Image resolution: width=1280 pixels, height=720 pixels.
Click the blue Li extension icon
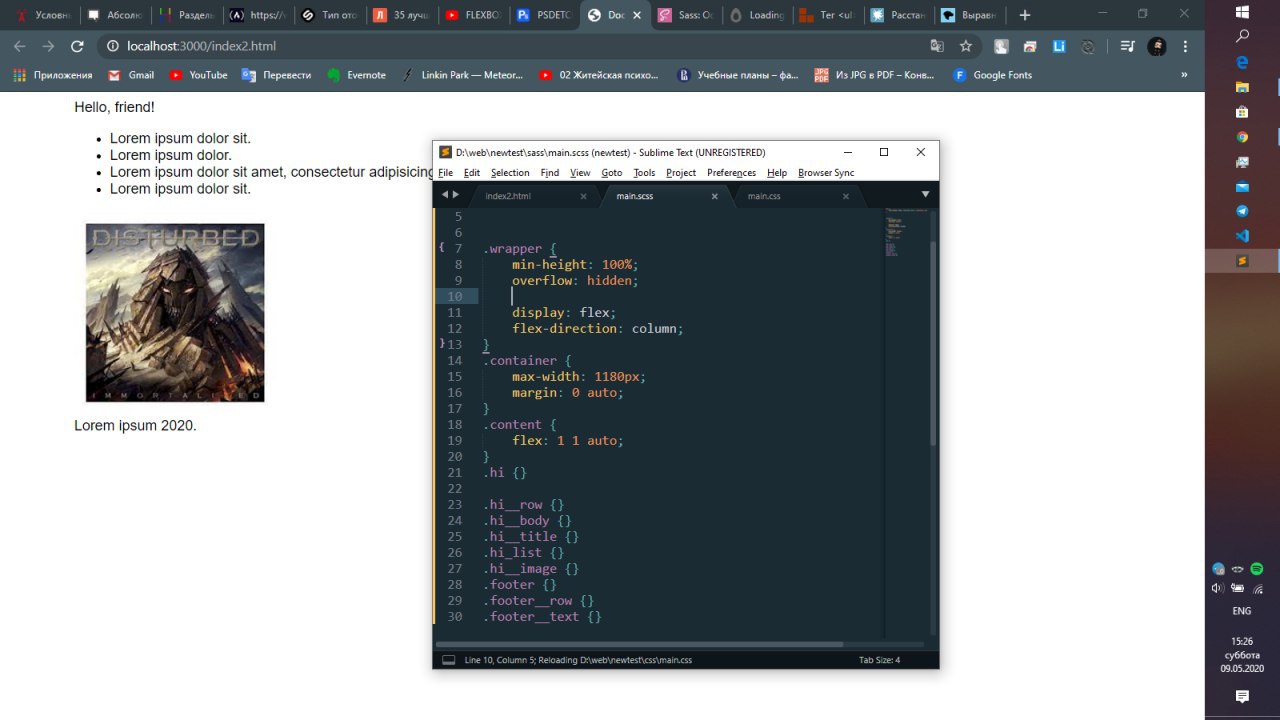tap(1058, 46)
